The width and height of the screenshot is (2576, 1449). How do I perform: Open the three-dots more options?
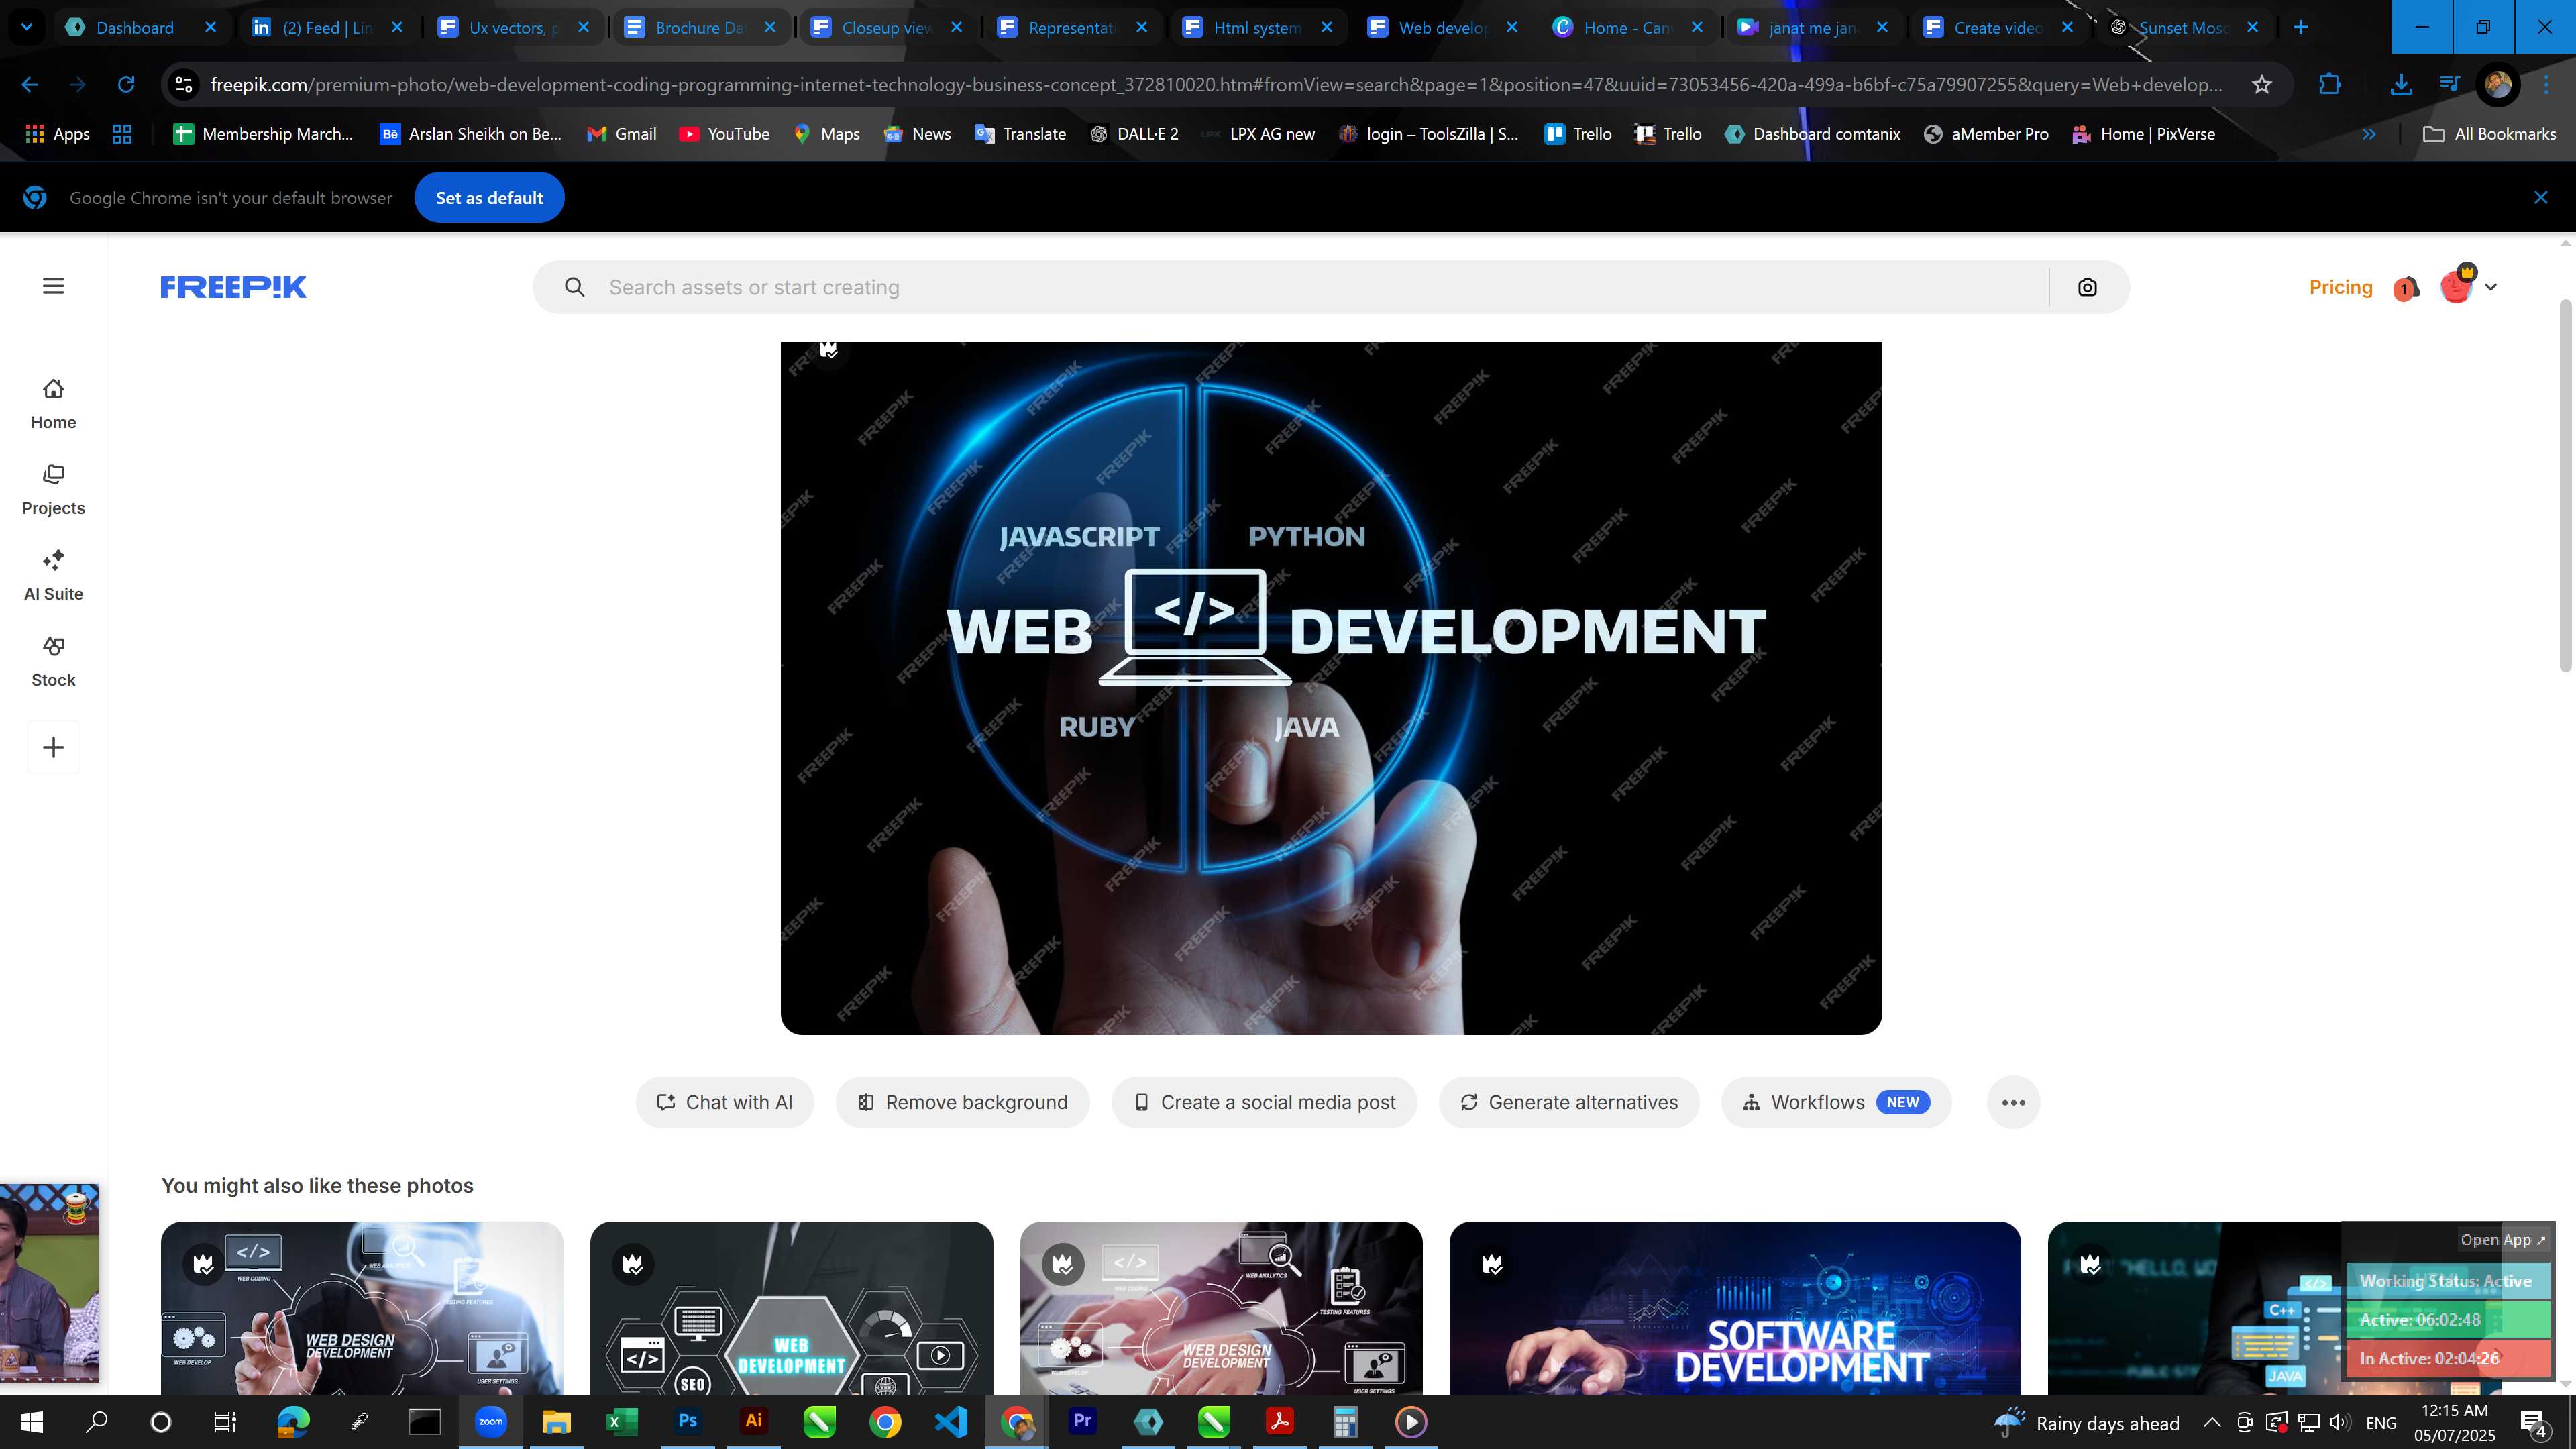click(2013, 1102)
